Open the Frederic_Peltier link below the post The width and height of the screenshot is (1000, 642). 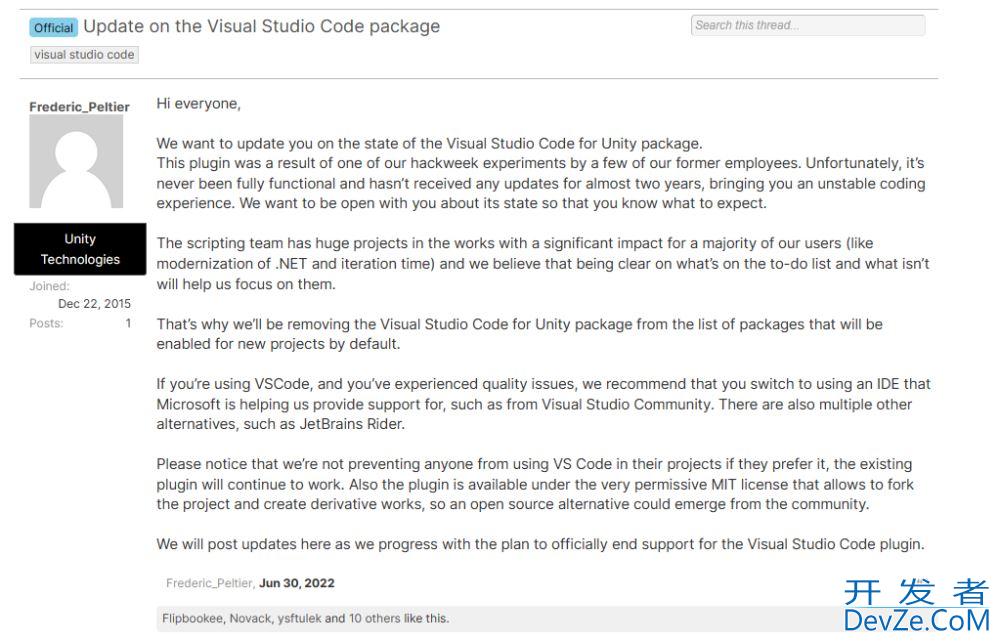click(209, 583)
